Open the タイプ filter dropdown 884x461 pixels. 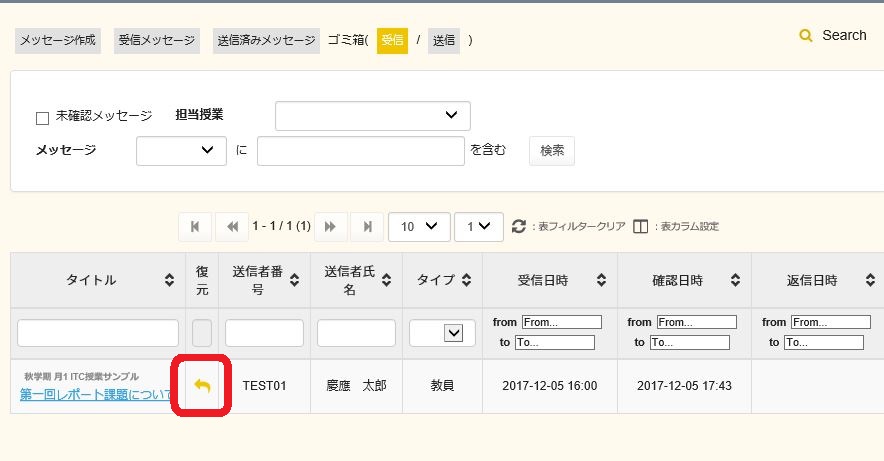point(440,333)
